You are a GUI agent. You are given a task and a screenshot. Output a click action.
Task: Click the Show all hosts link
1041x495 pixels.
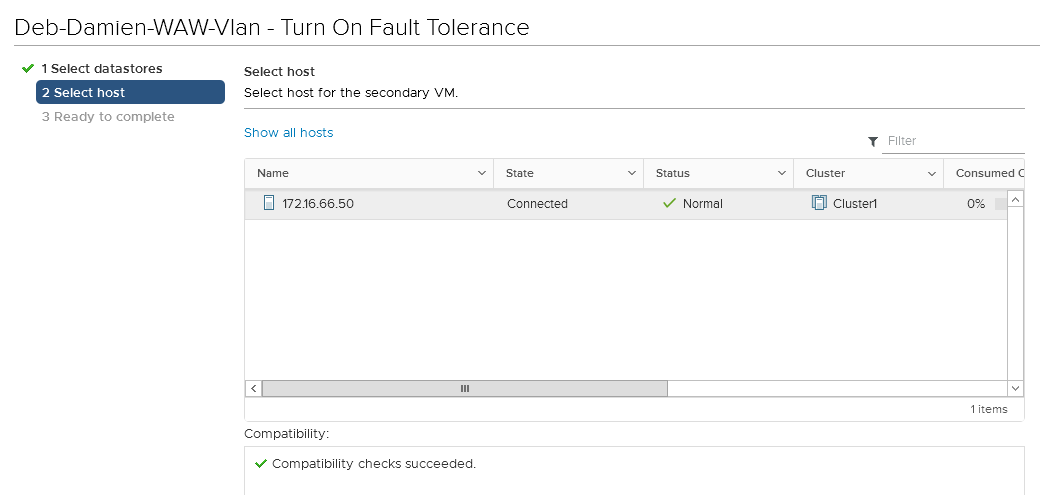pos(288,132)
